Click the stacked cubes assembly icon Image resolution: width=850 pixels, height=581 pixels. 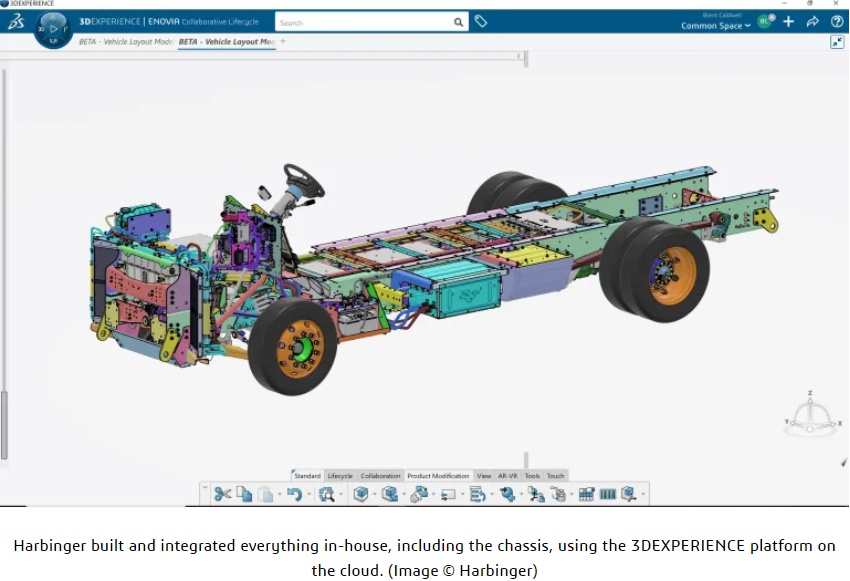[390, 494]
